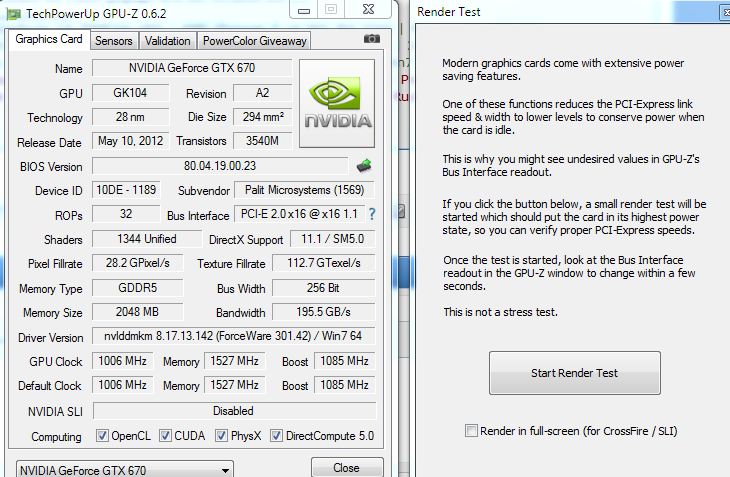The width and height of the screenshot is (730, 477).
Task: Click the Memory Type value GDDR5
Action: (138, 288)
